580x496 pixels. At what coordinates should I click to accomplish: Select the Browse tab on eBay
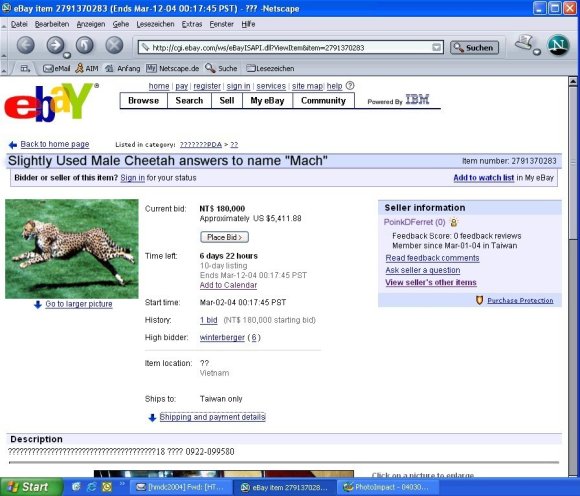[144, 101]
